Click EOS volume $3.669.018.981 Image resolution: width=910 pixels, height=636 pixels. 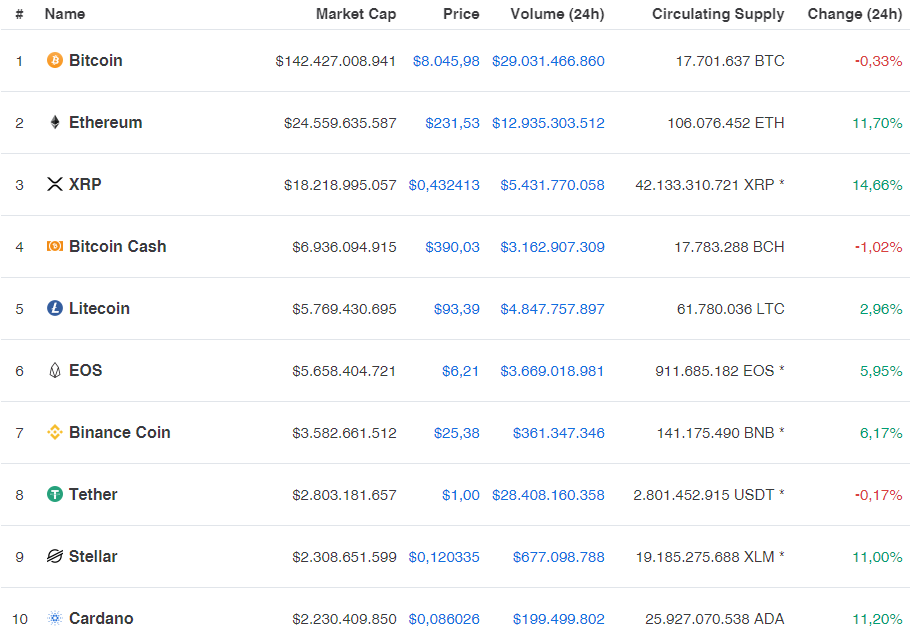pos(552,371)
